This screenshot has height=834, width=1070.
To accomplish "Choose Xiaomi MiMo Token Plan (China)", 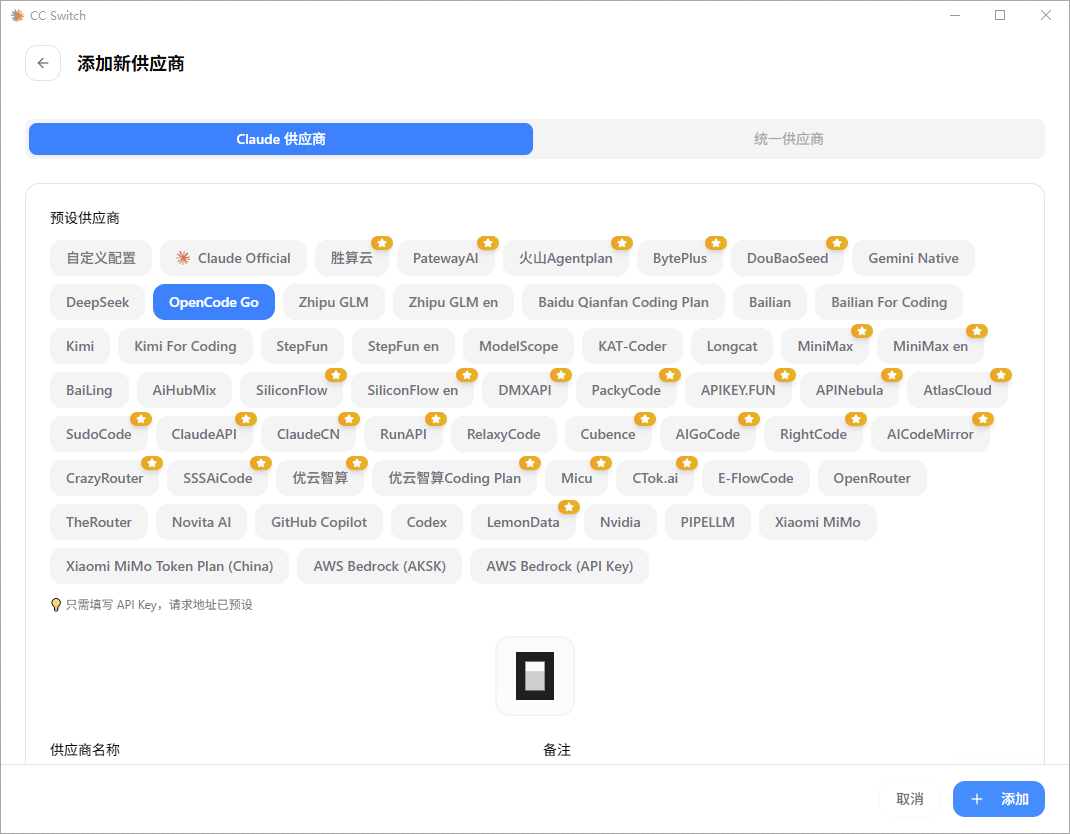I will point(169,566).
